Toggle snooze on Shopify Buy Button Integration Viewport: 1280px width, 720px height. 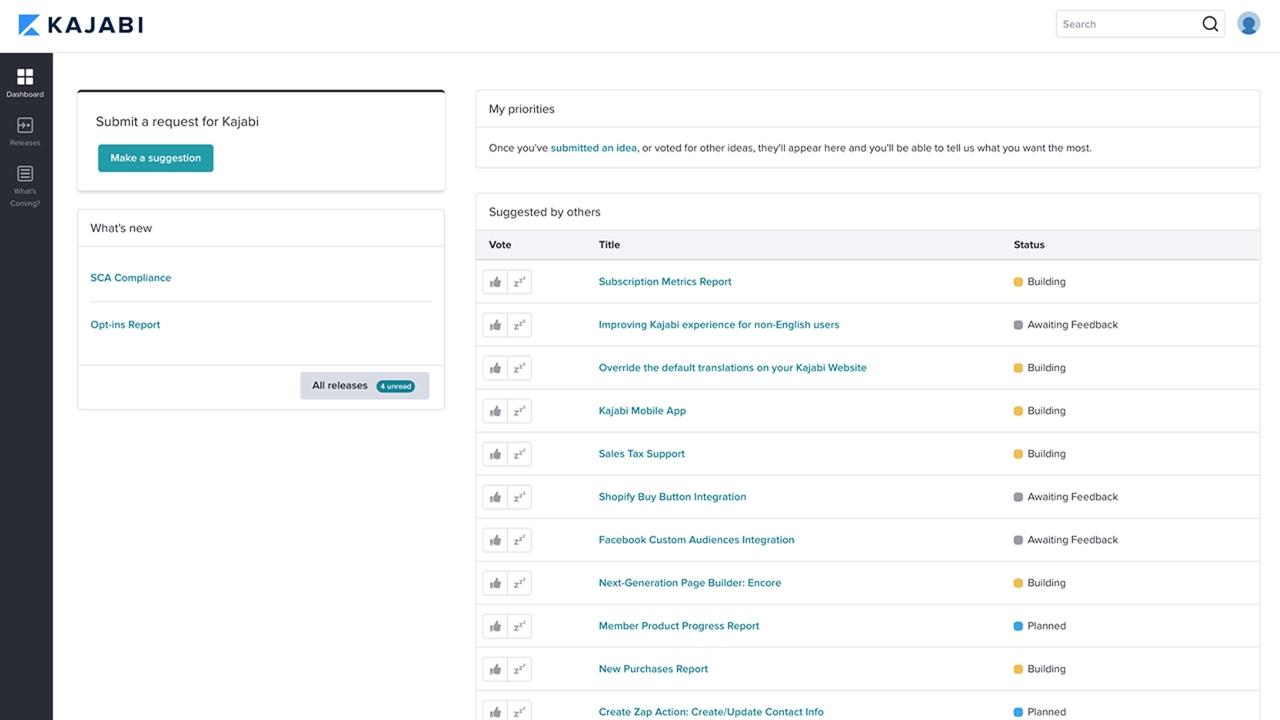(519, 497)
